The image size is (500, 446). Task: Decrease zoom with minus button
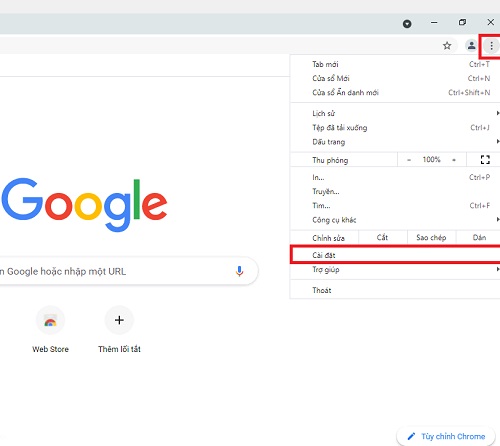pos(409,160)
